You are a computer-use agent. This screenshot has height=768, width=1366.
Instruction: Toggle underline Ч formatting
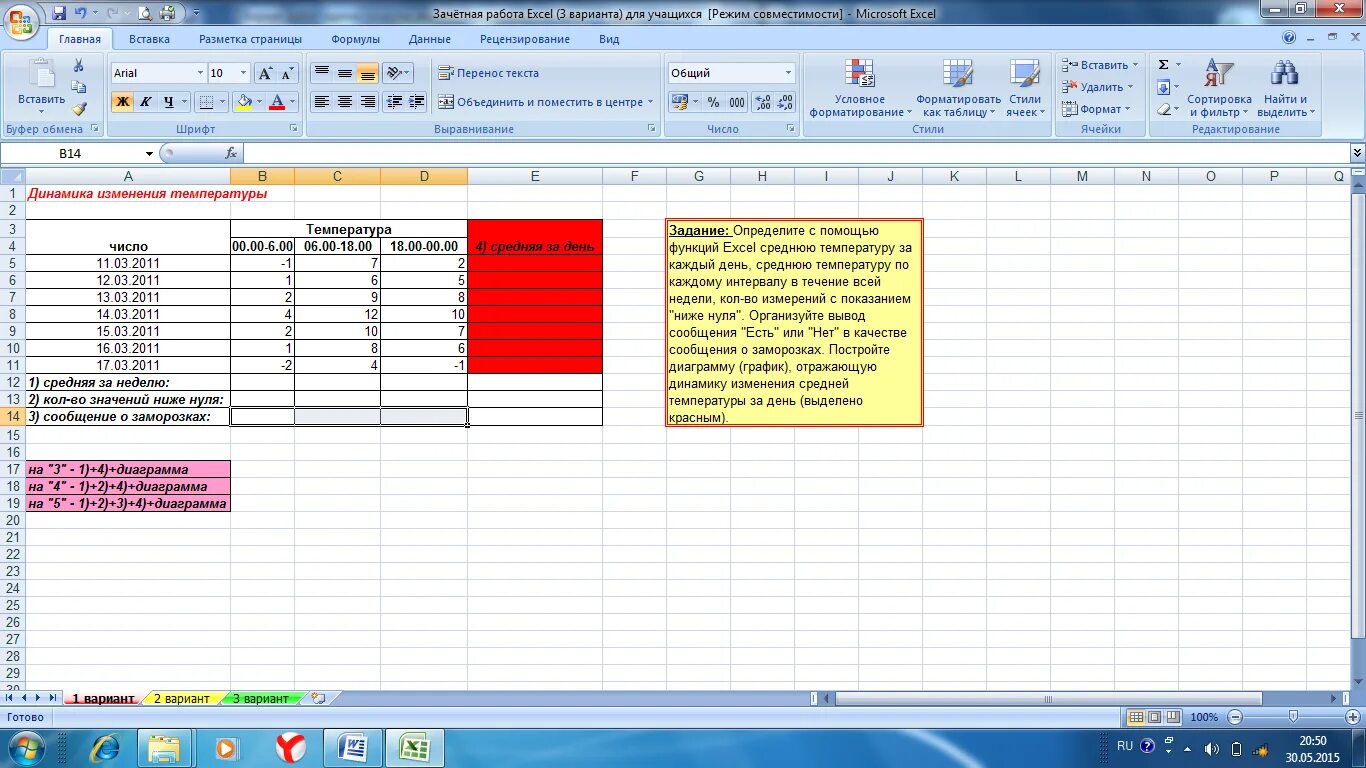coord(169,102)
